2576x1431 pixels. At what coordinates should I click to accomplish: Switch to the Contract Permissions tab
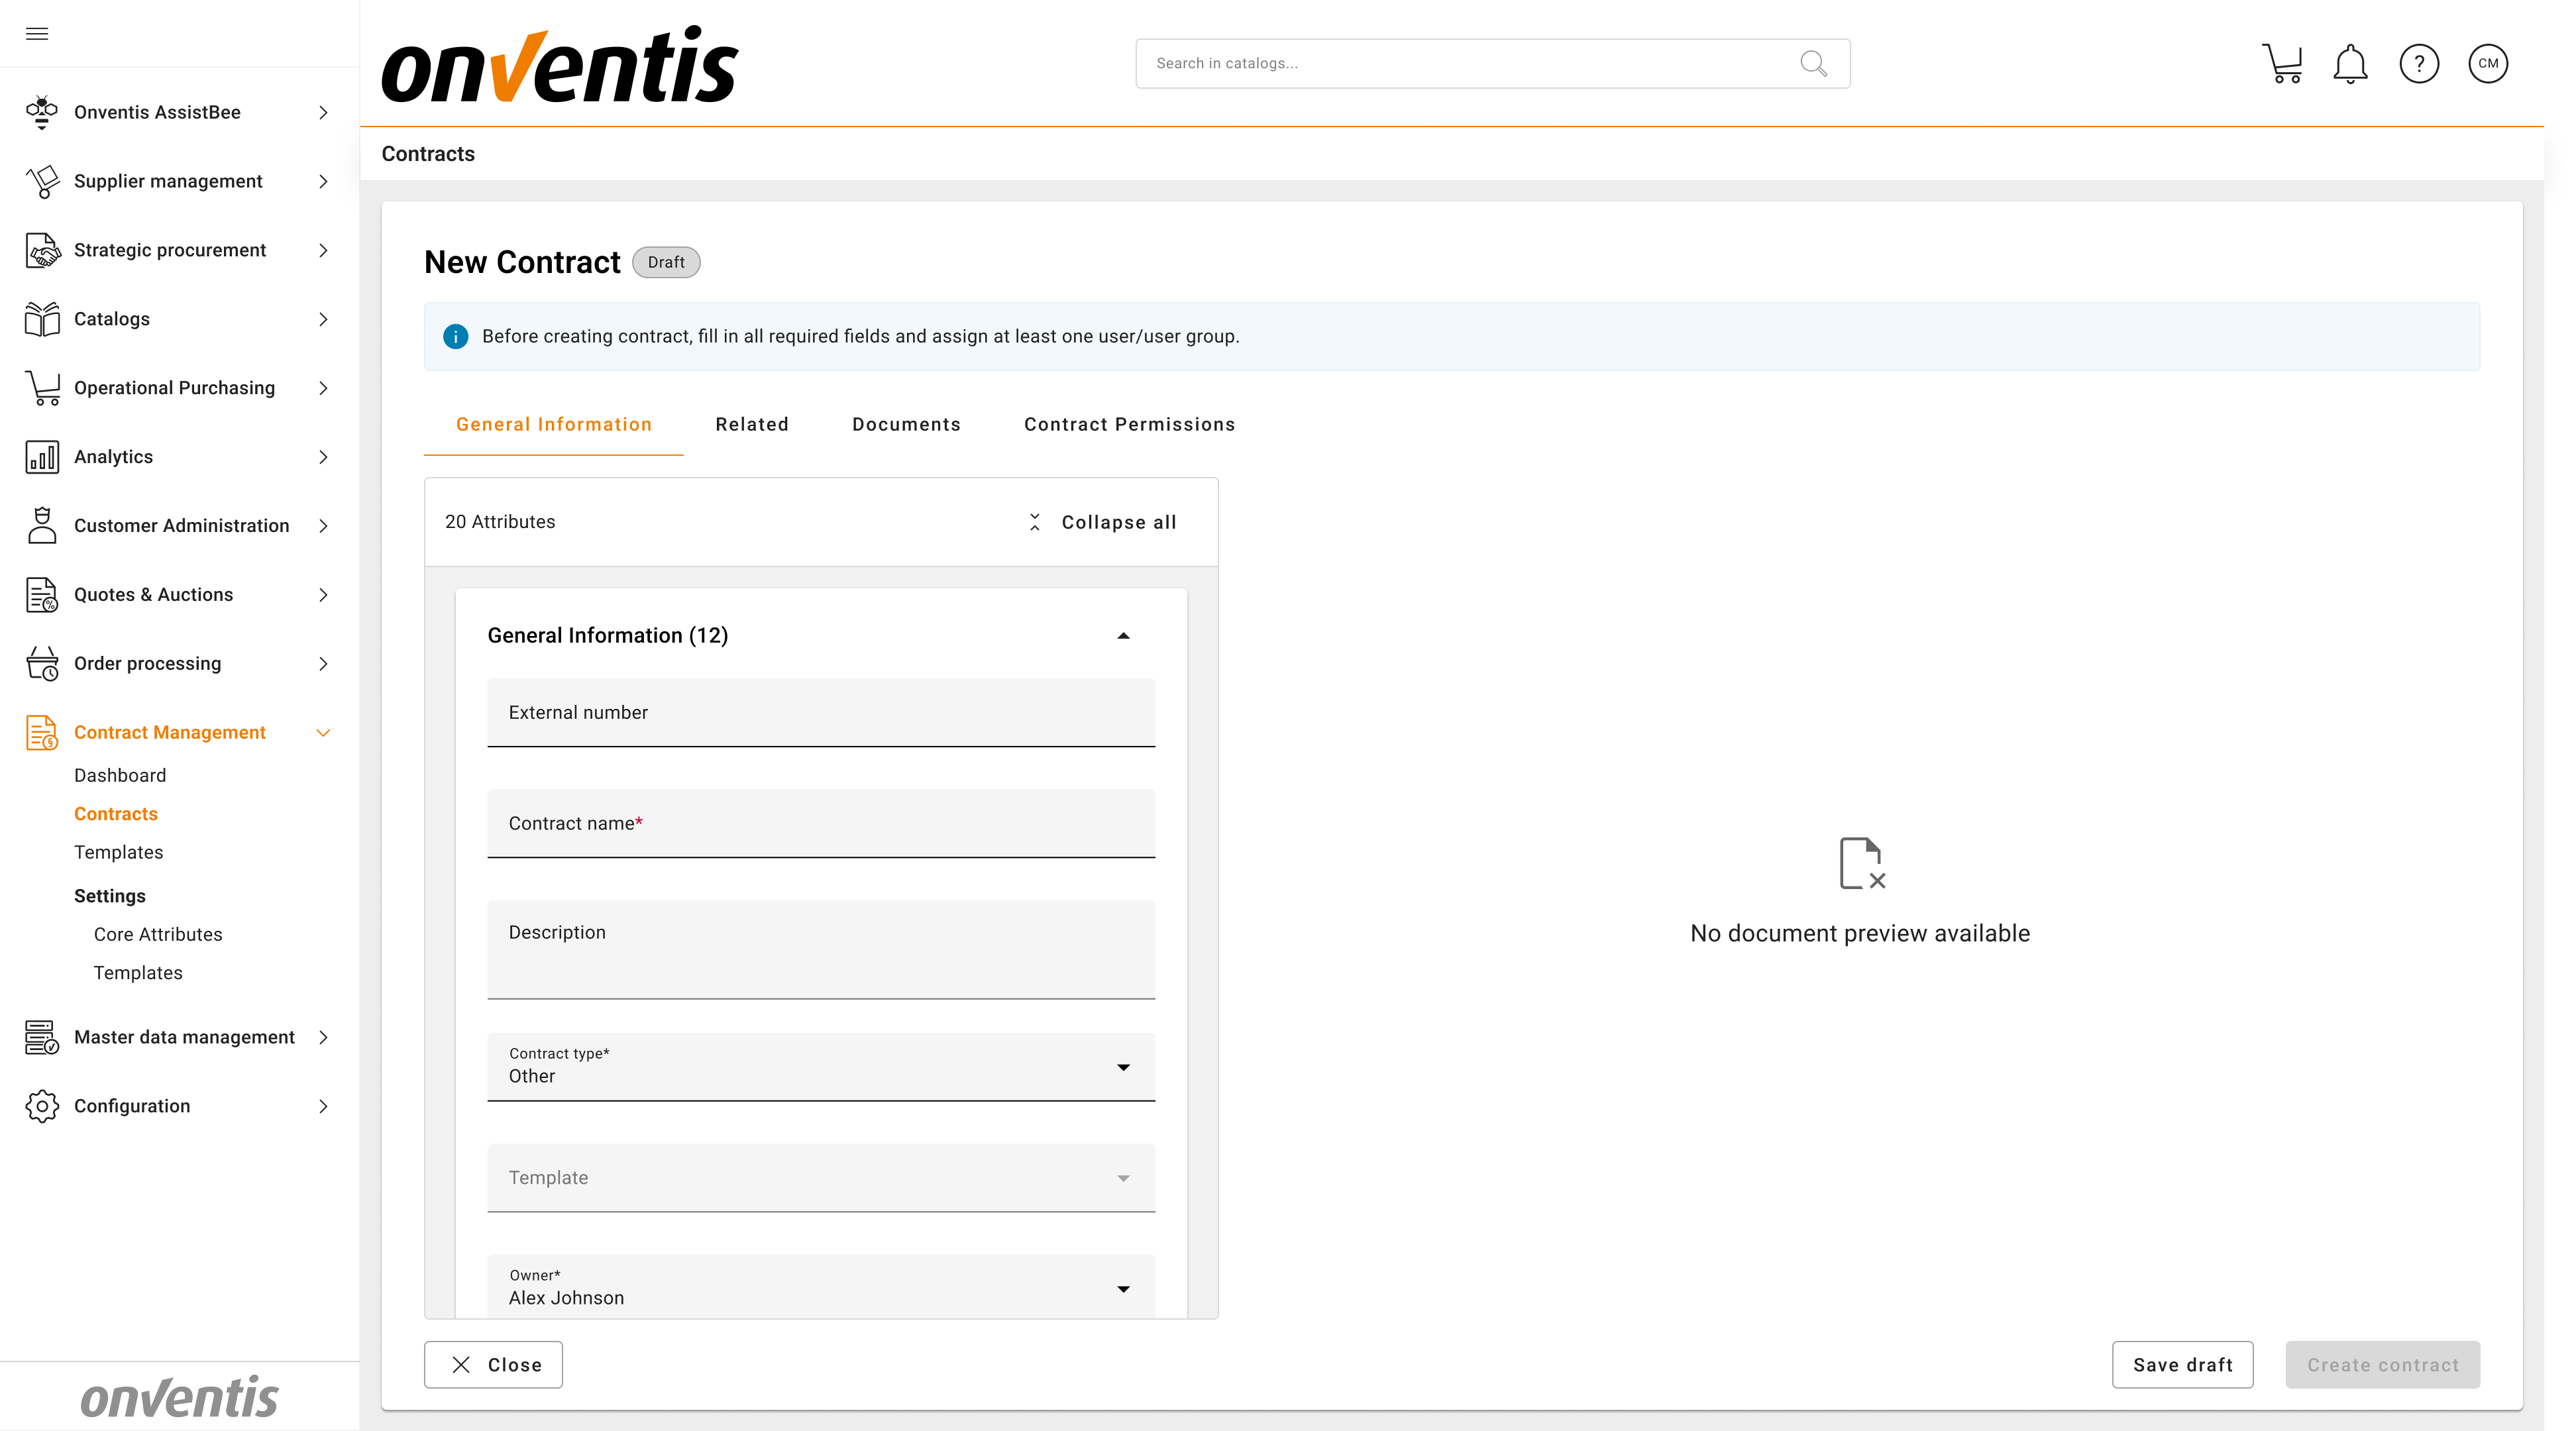[1129, 424]
